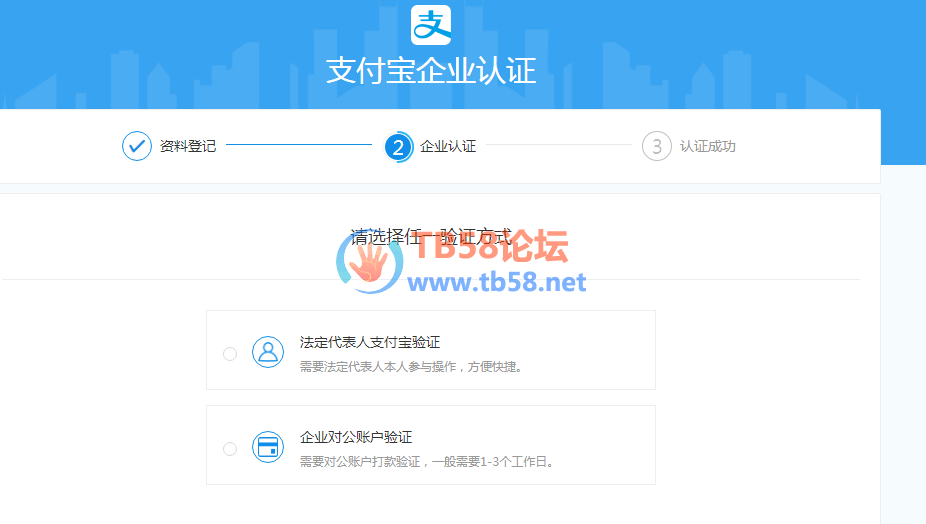926x524 pixels.
Task: Click the step 2 number circle icon
Action: [x=398, y=146]
